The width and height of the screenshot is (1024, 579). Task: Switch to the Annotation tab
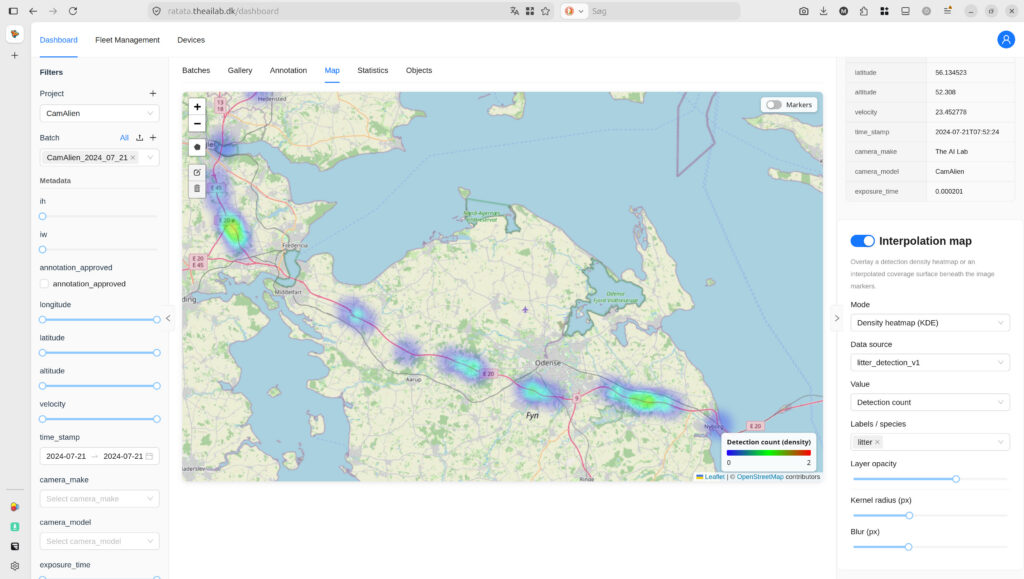pyautogui.click(x=288, y=70)
